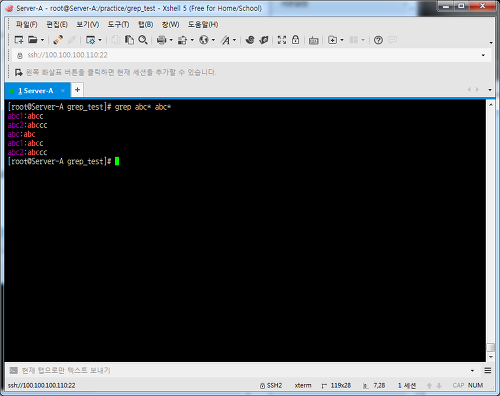Open the 도구(T) menu

point(118,24)
